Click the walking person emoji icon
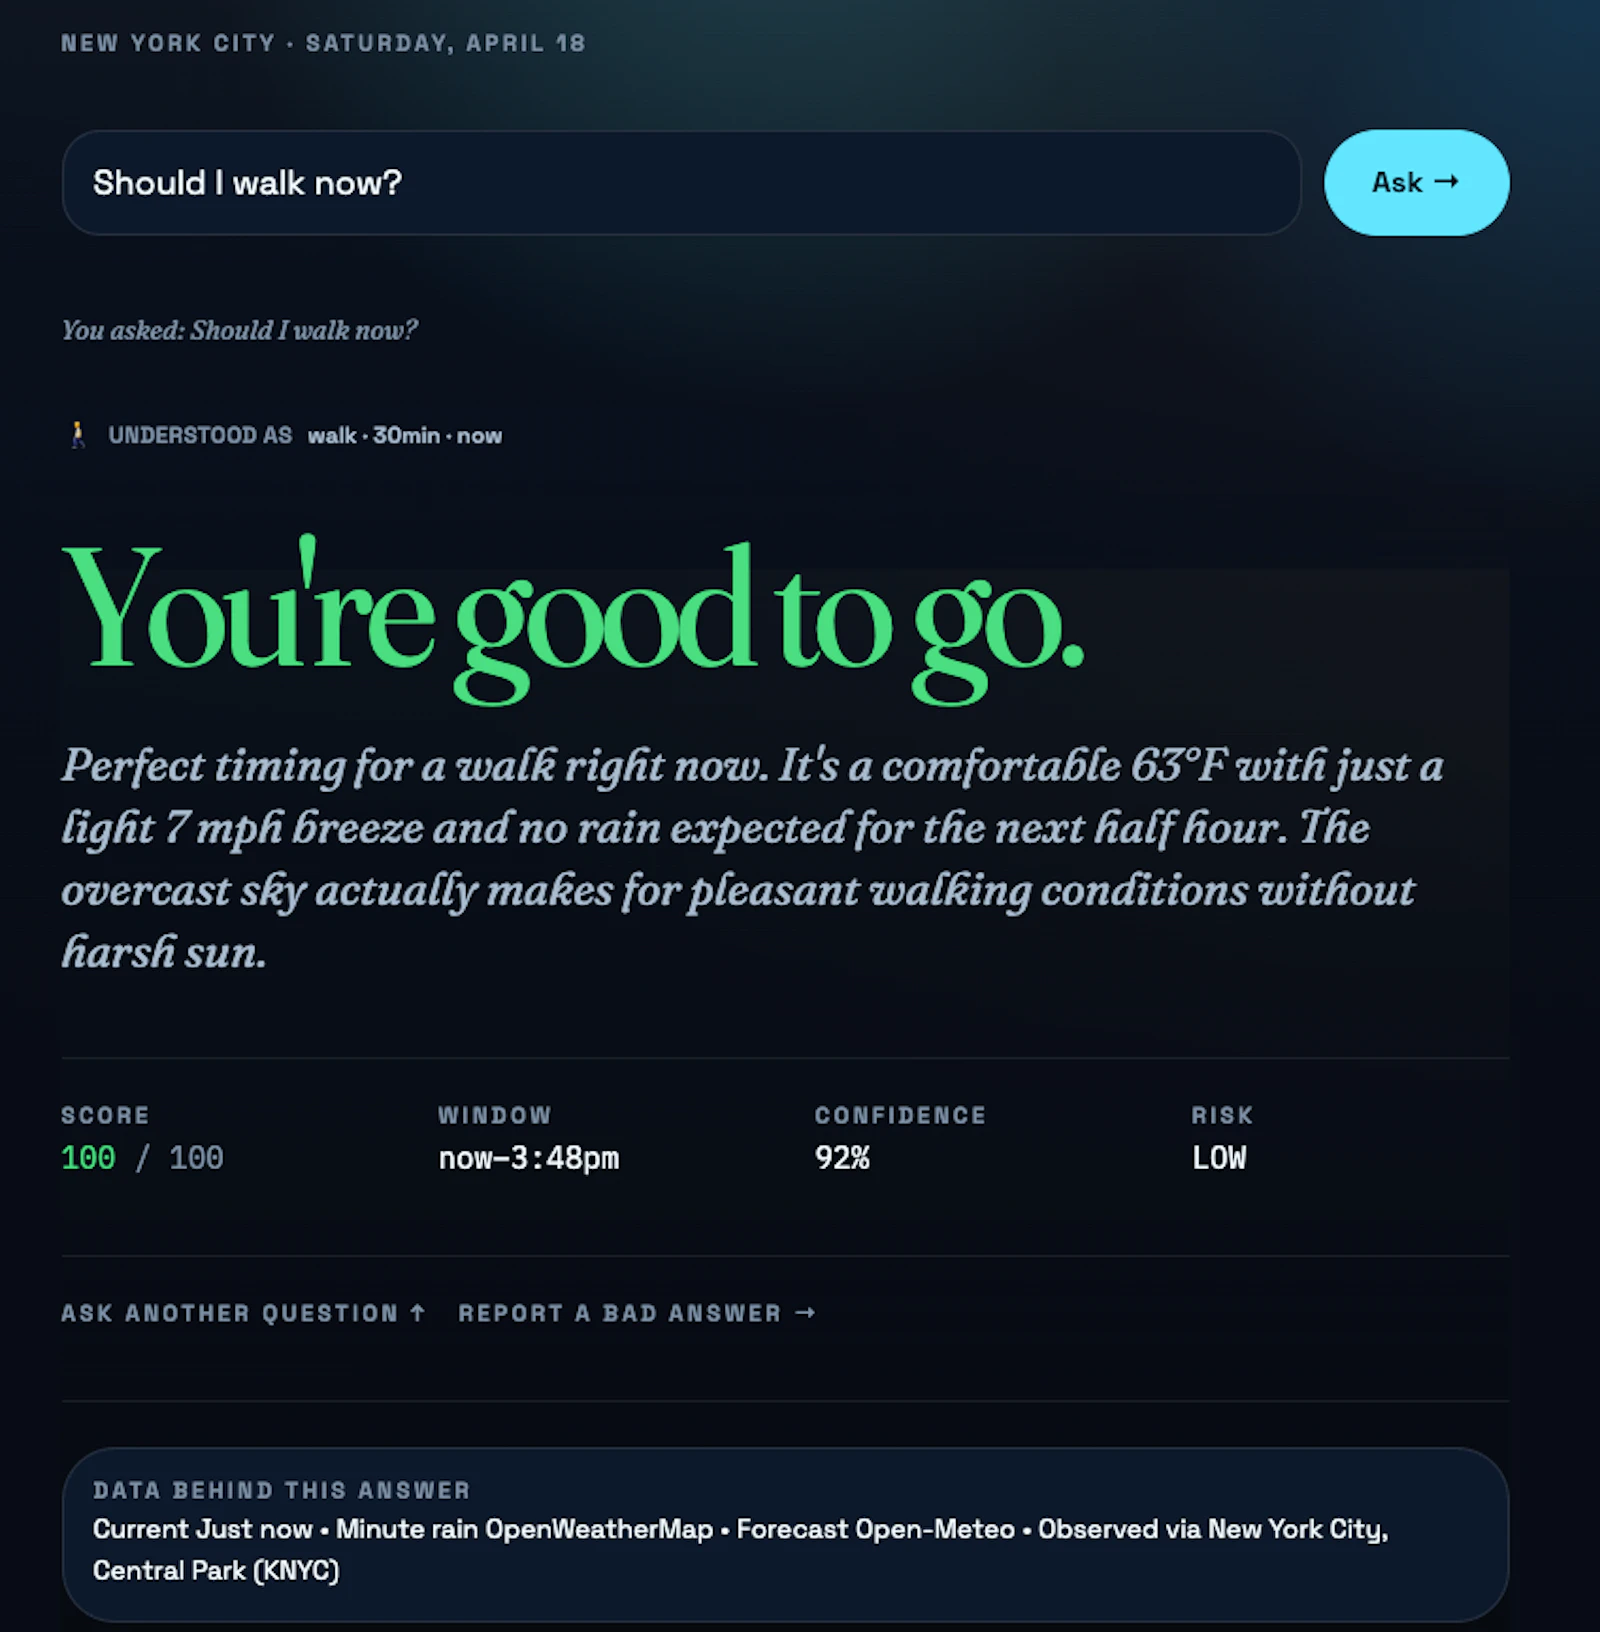Screen dimensions: 1600x1632 pos(78,434)
